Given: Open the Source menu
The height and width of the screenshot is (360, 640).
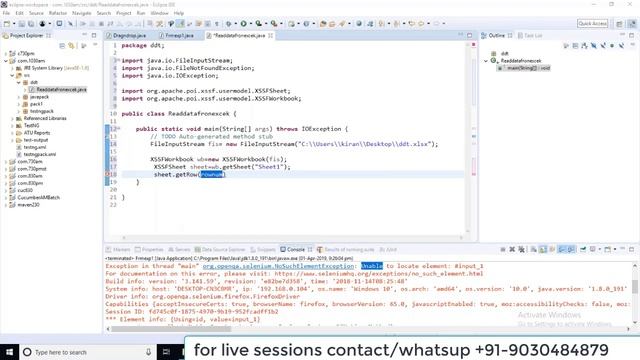Looking at the screenshot, I should point(36,13).
